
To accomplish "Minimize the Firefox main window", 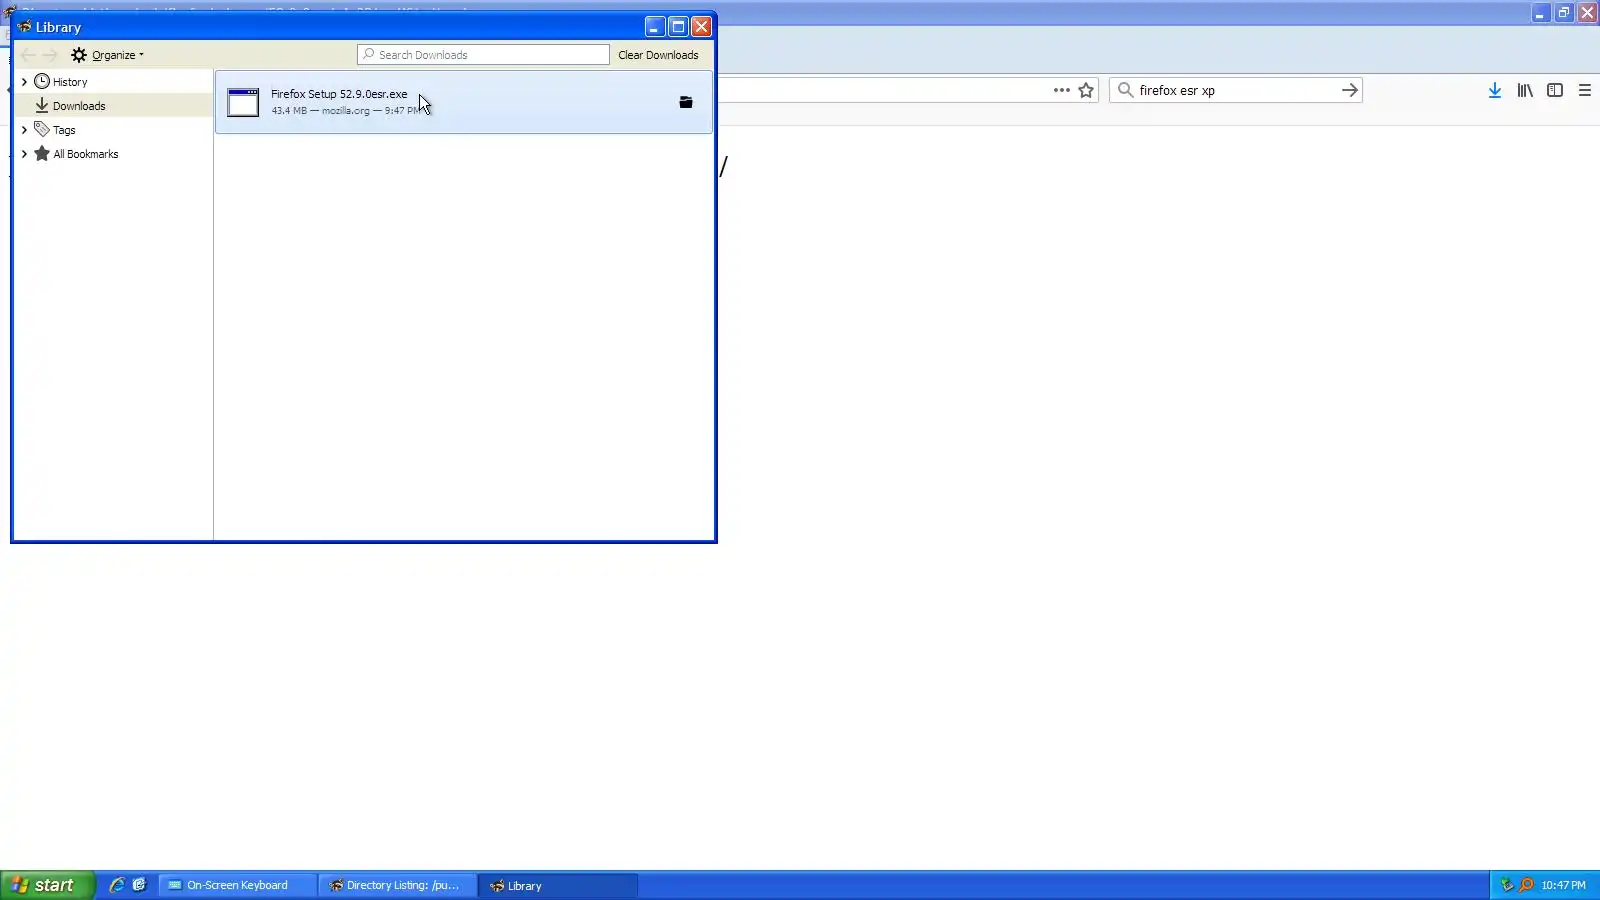I will (1540, 13).
